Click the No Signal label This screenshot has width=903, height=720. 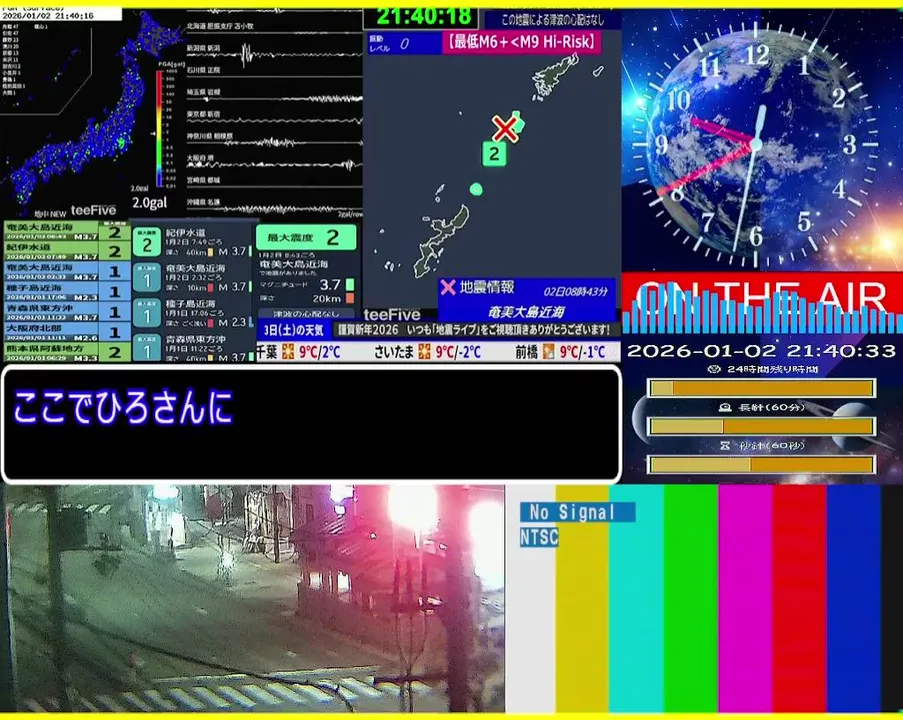[x=577, y=511]
